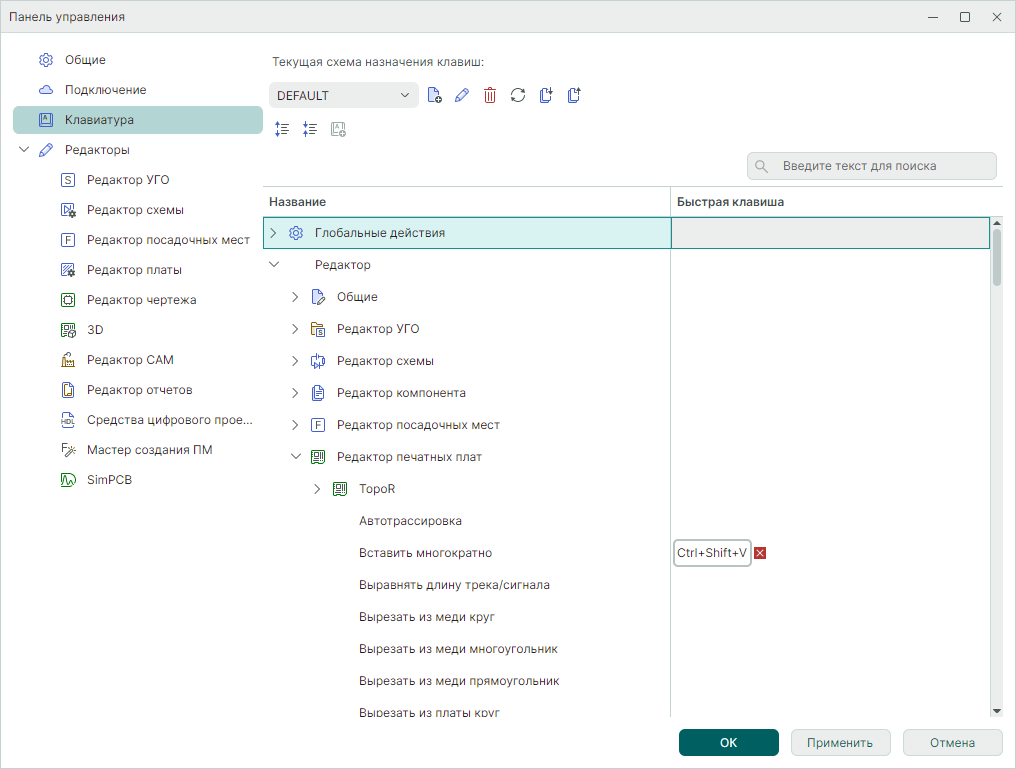1016x769 pixels.
Task: Open the DEFAULT scheme dropdown
Action: (x=343, y=96)
